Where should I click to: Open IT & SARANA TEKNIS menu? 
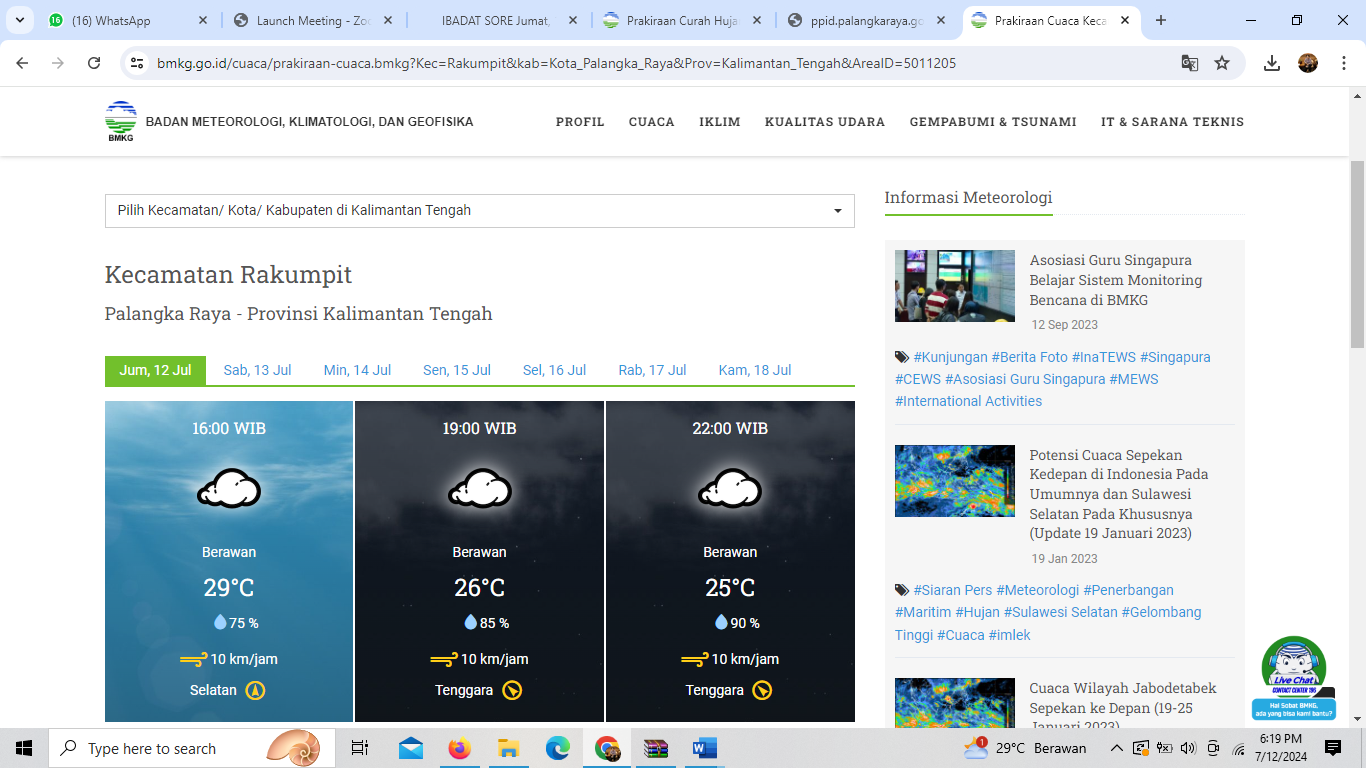click(x=1173, y=122)
